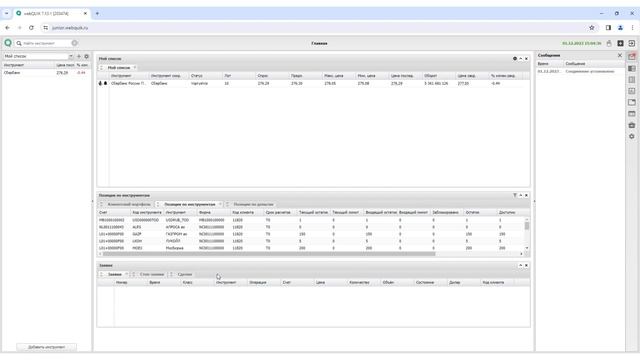
Task: Click the sixth right sidebar table icon
Action: [632, 113]
